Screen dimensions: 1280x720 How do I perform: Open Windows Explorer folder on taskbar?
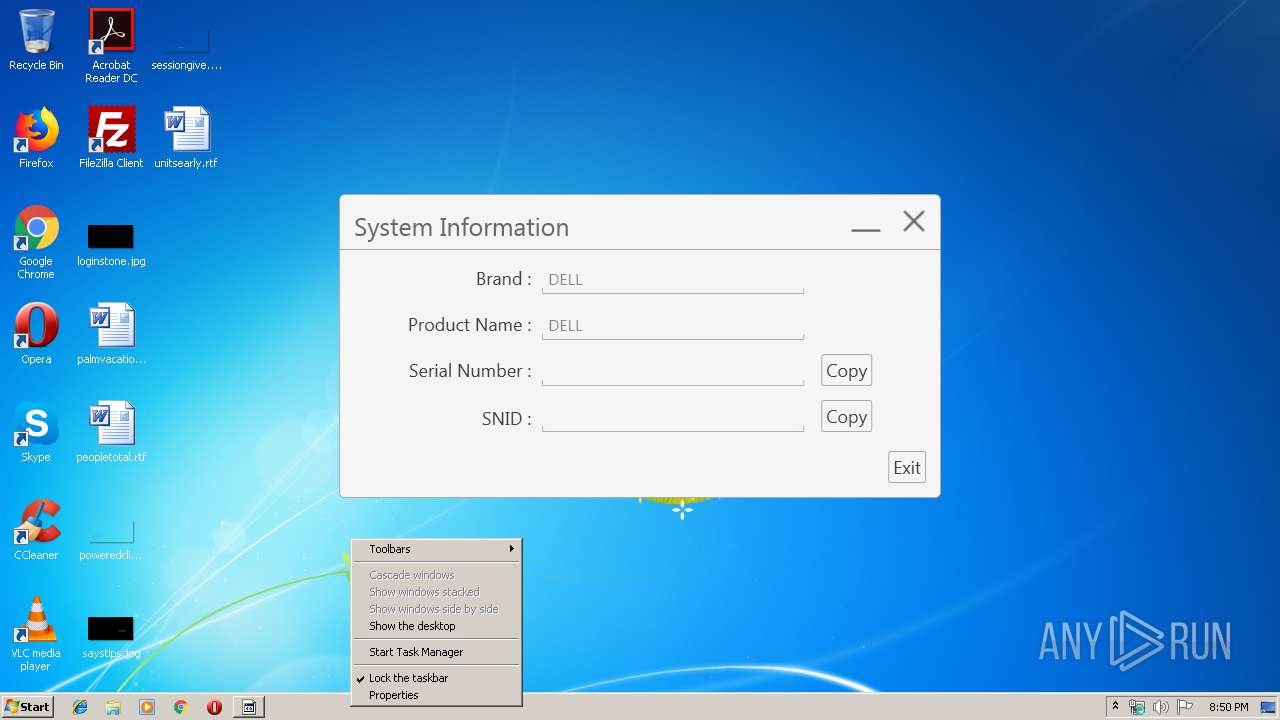[113, 707]
